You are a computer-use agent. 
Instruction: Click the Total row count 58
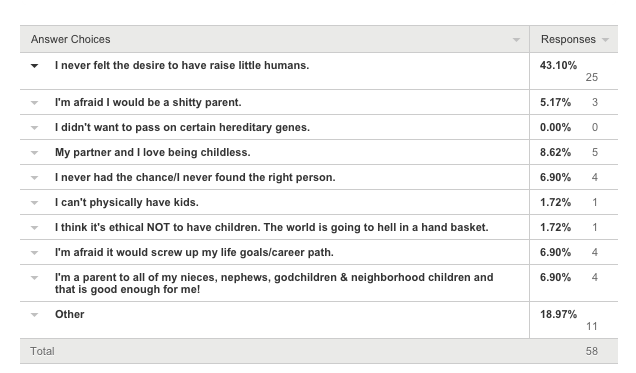tap(591, 351)
